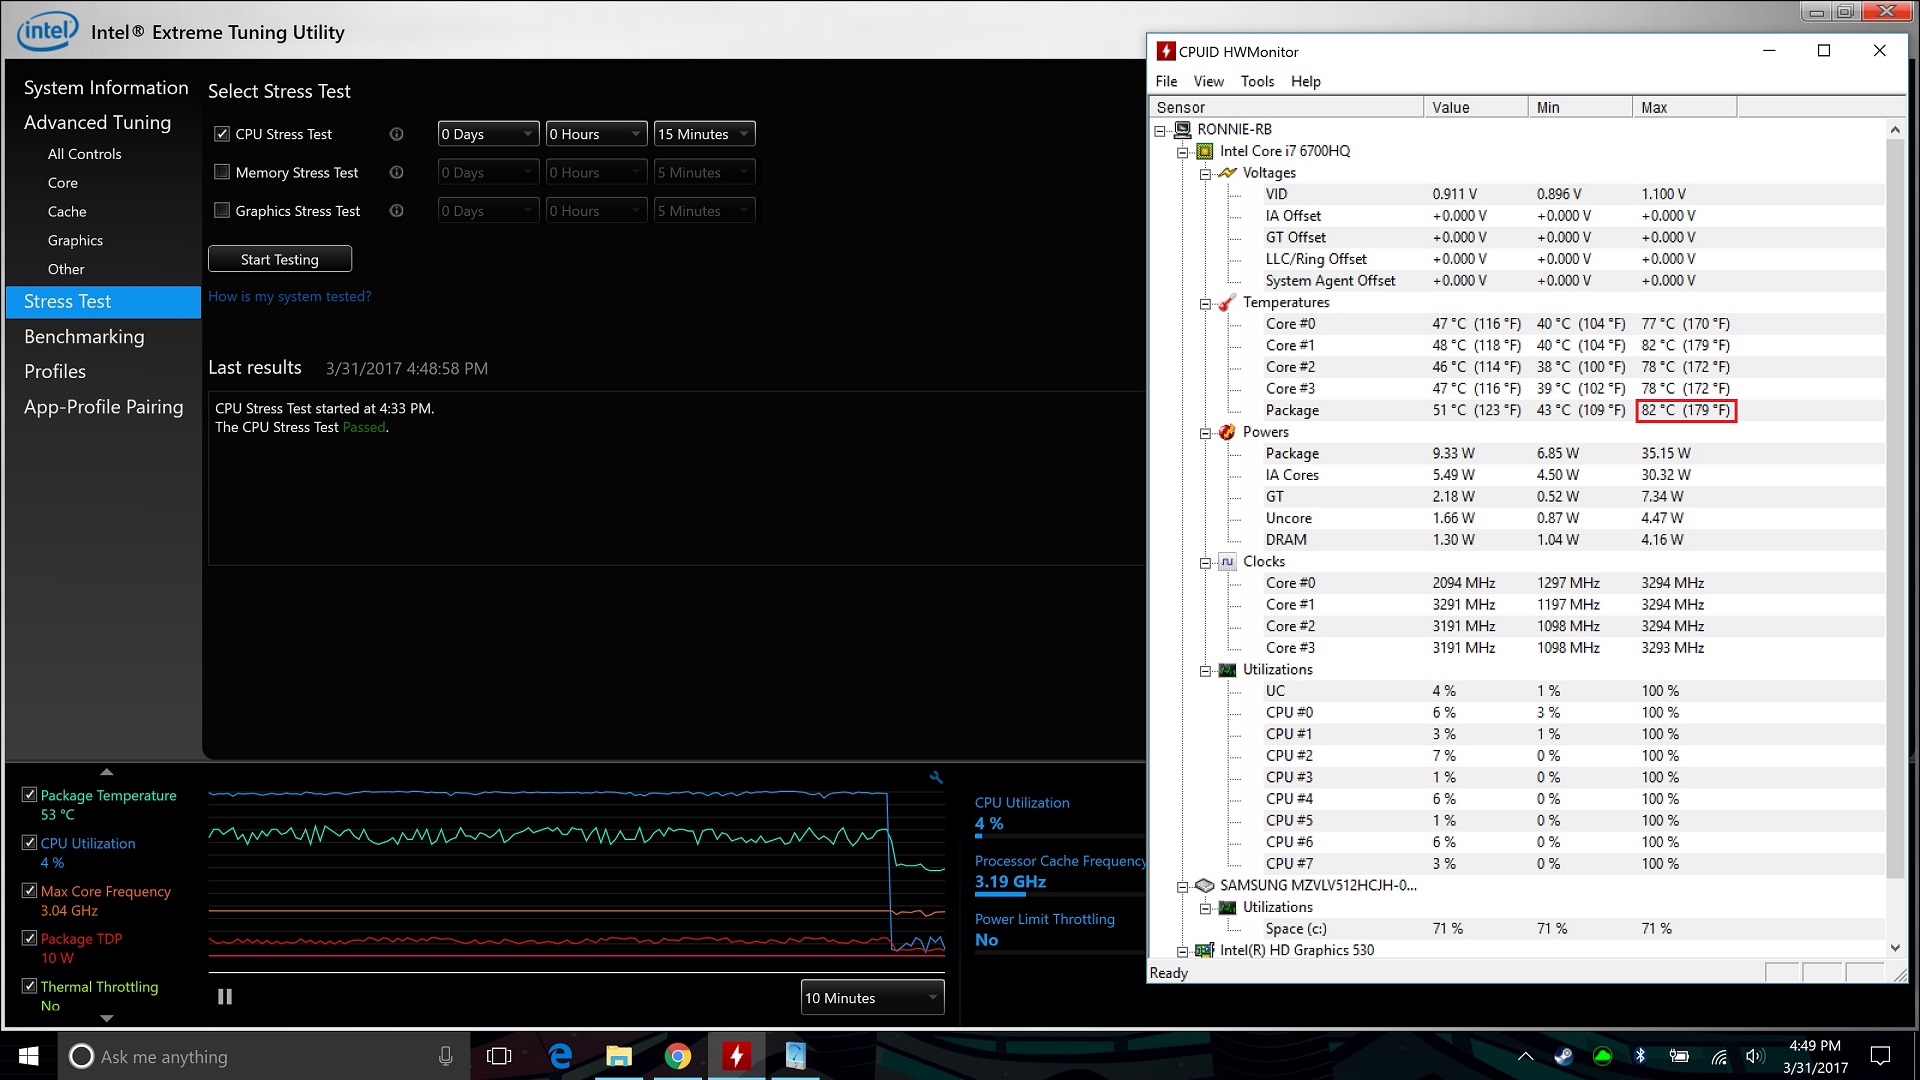Click the HWMonitor vertical scrollbar thumb
This screenshot has width=1920, height=1080.
1894,508
